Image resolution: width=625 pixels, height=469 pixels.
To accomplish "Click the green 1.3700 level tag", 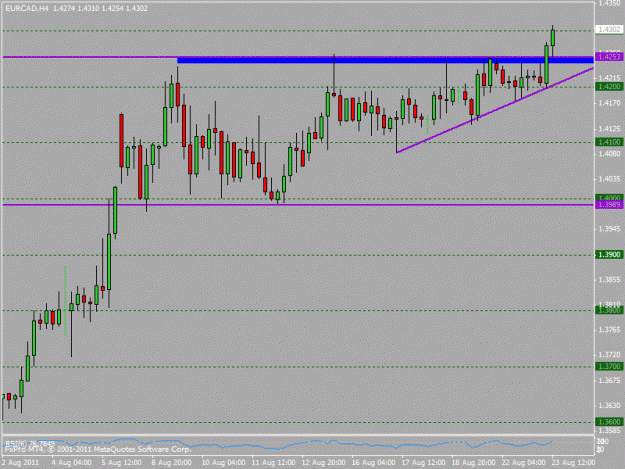I will pyautogui.click(x=609, y=366).
